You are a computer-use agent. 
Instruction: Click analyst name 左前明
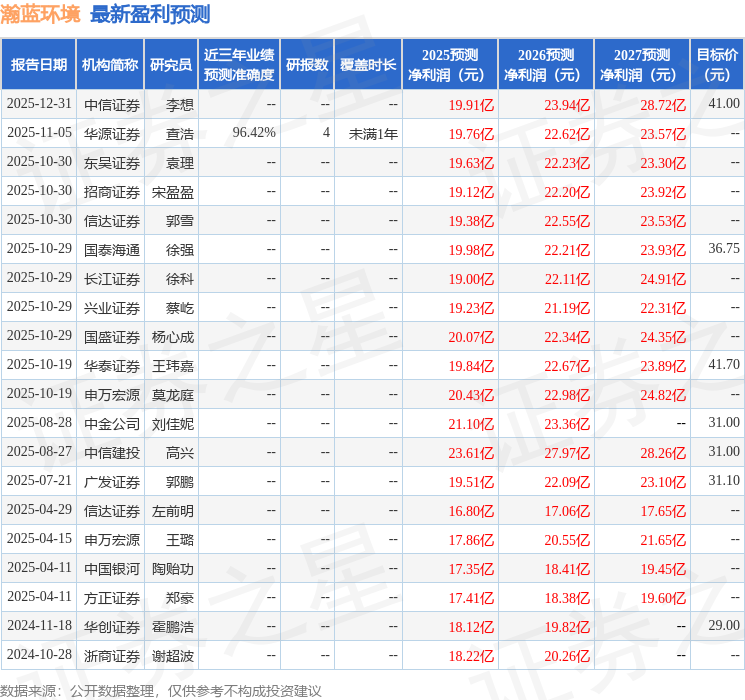172,511
